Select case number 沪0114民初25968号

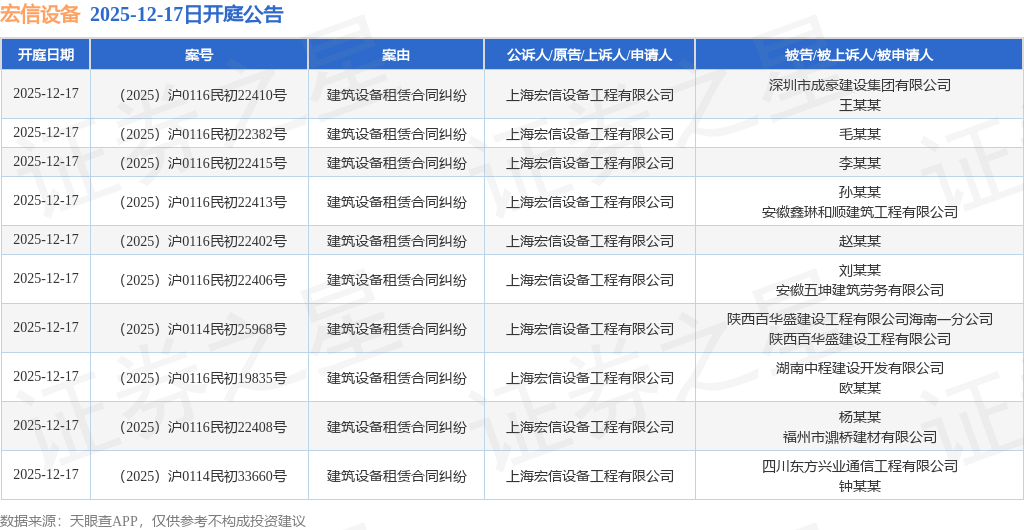click(227, 329)
